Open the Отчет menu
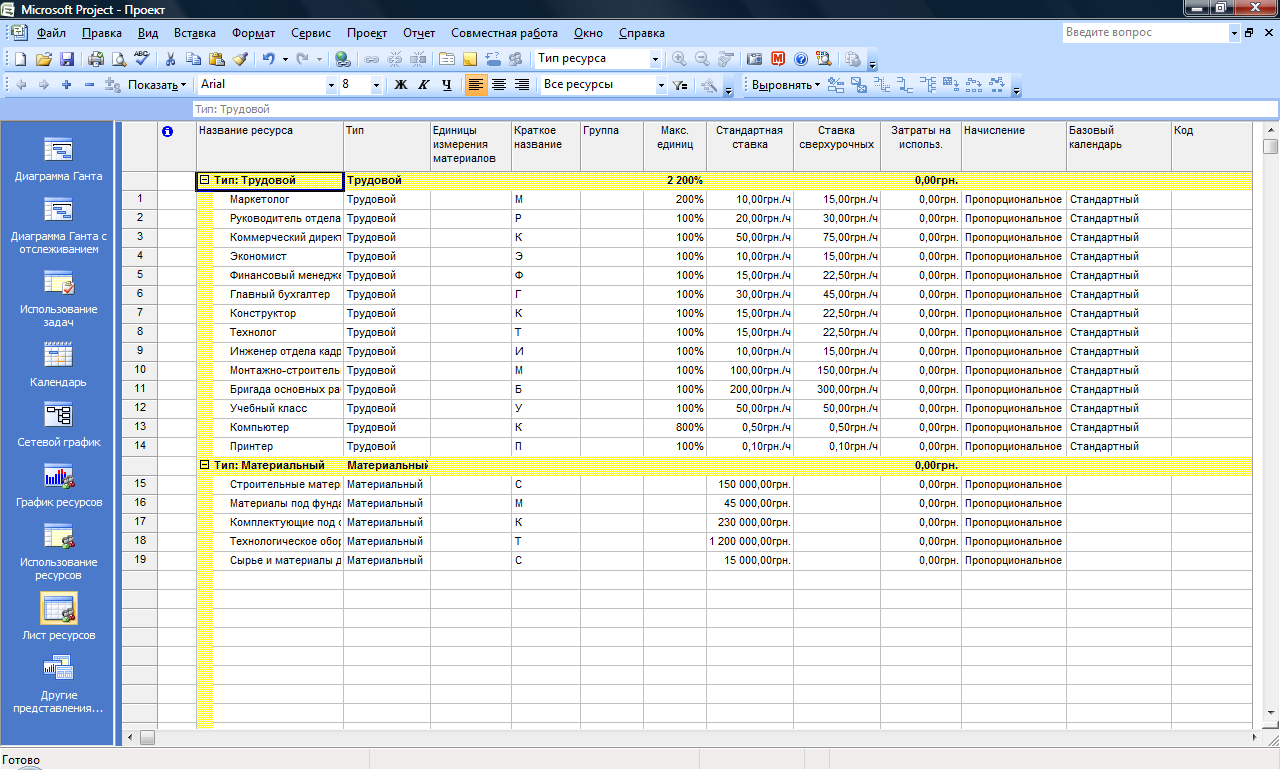 point(419,33)
